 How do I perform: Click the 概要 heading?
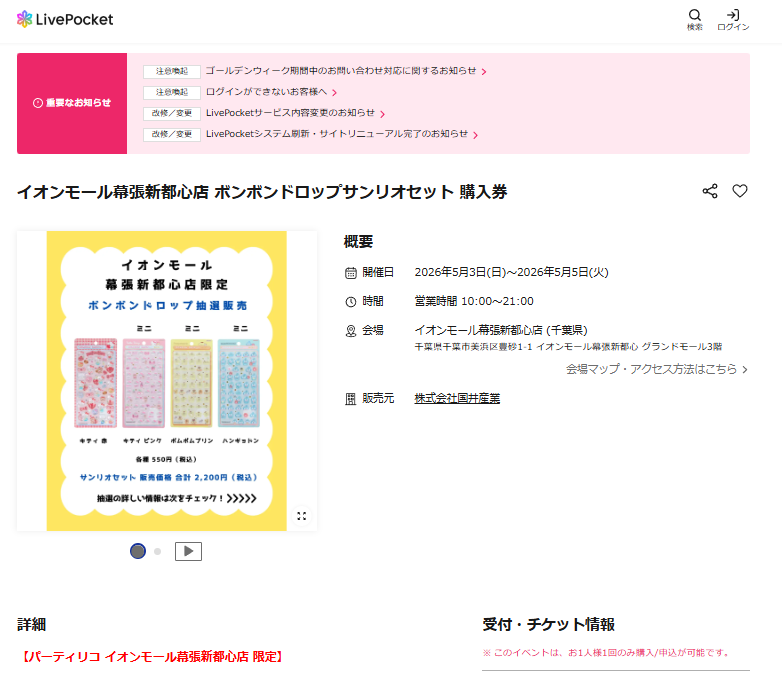[x=358, y=241]
